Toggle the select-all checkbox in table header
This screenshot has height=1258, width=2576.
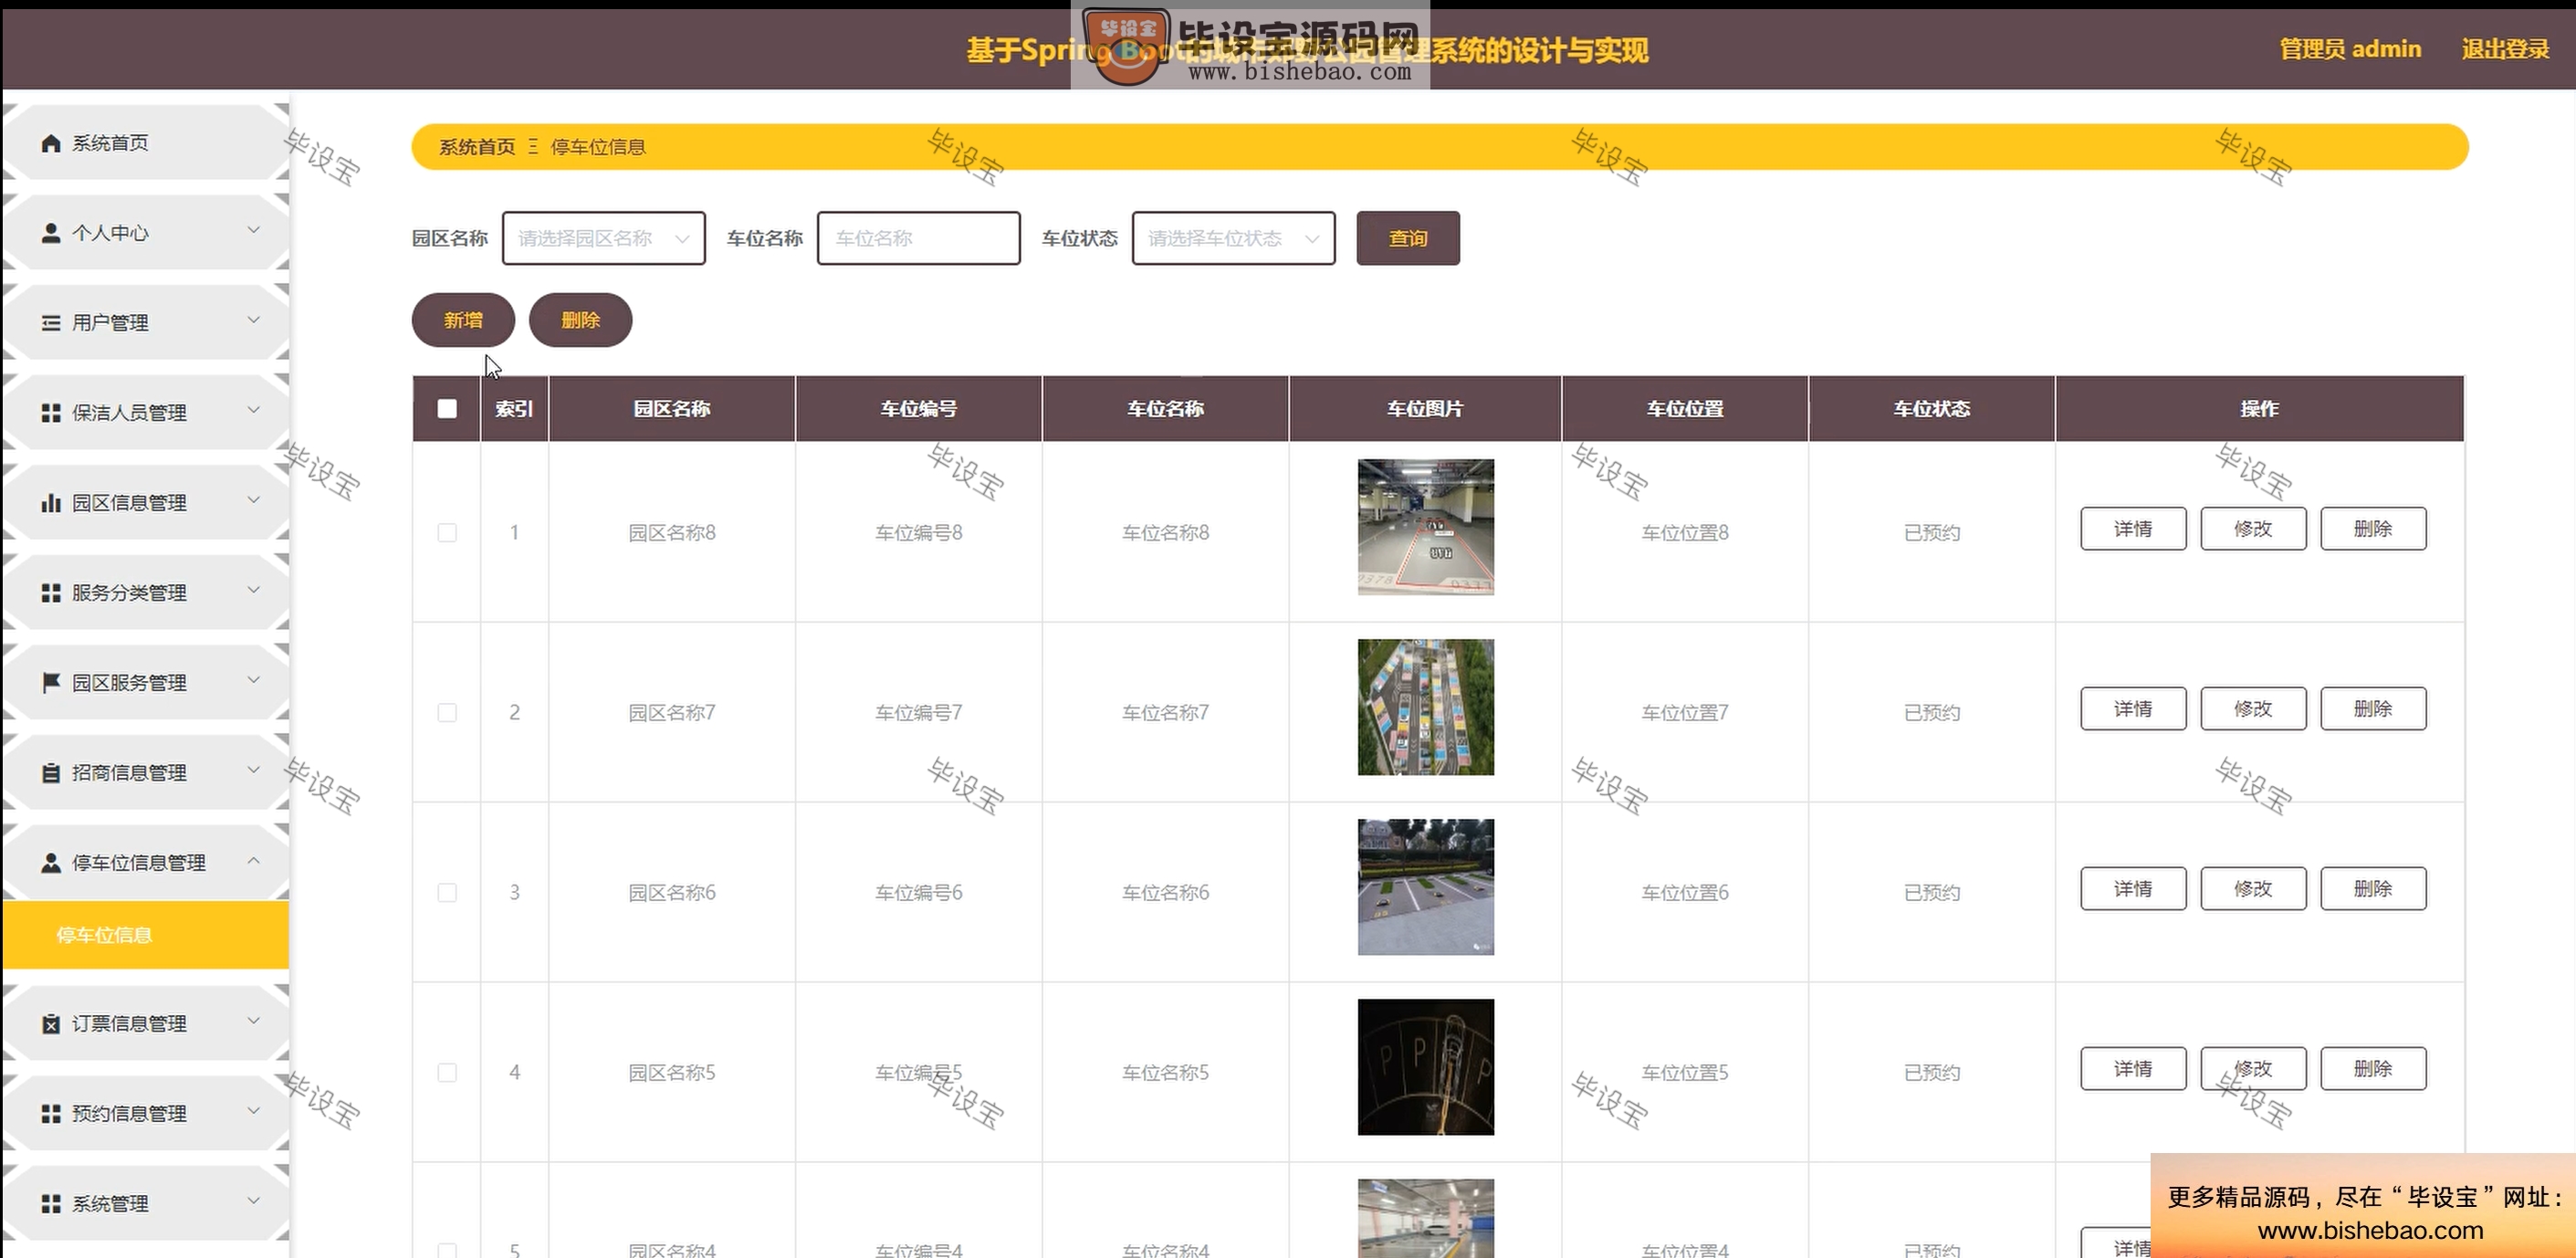coord(447,408)
